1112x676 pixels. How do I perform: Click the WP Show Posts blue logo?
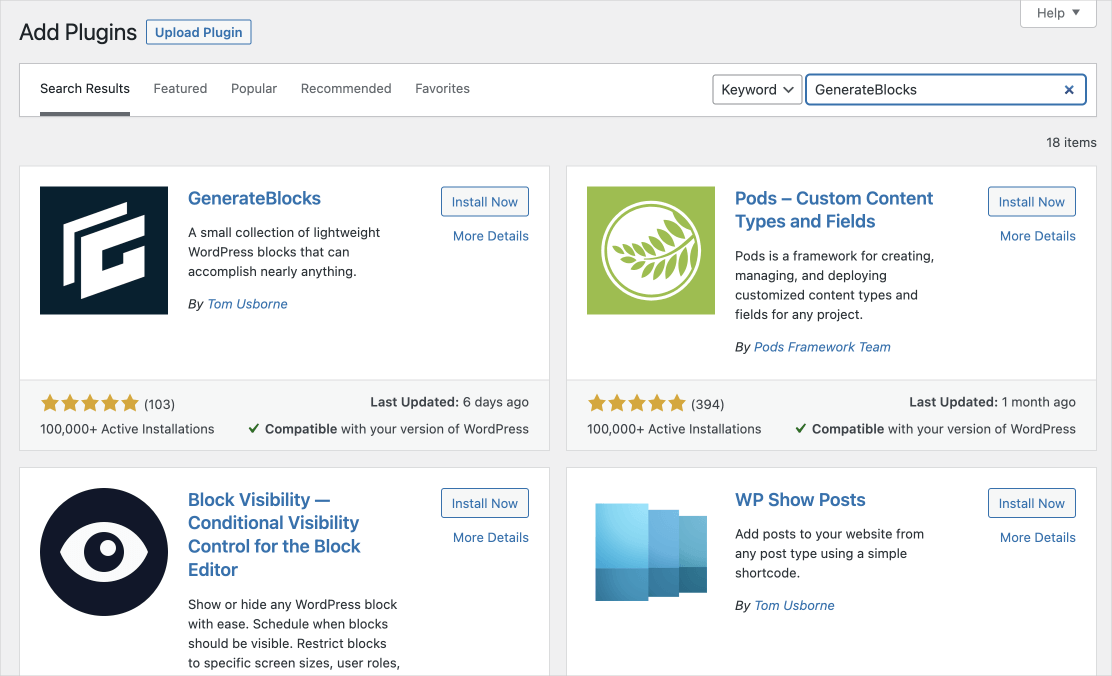coord(650,552)
